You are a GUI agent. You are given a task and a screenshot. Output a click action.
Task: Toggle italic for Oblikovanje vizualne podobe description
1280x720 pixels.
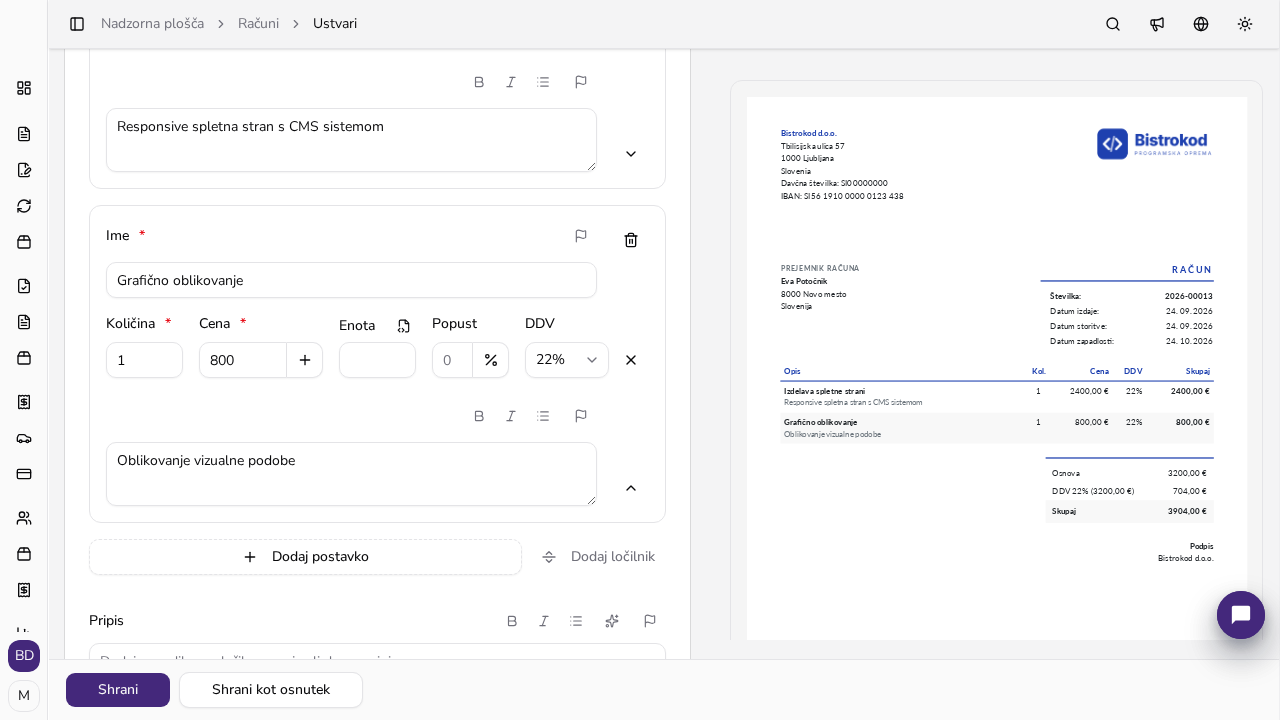click(511, 416)
